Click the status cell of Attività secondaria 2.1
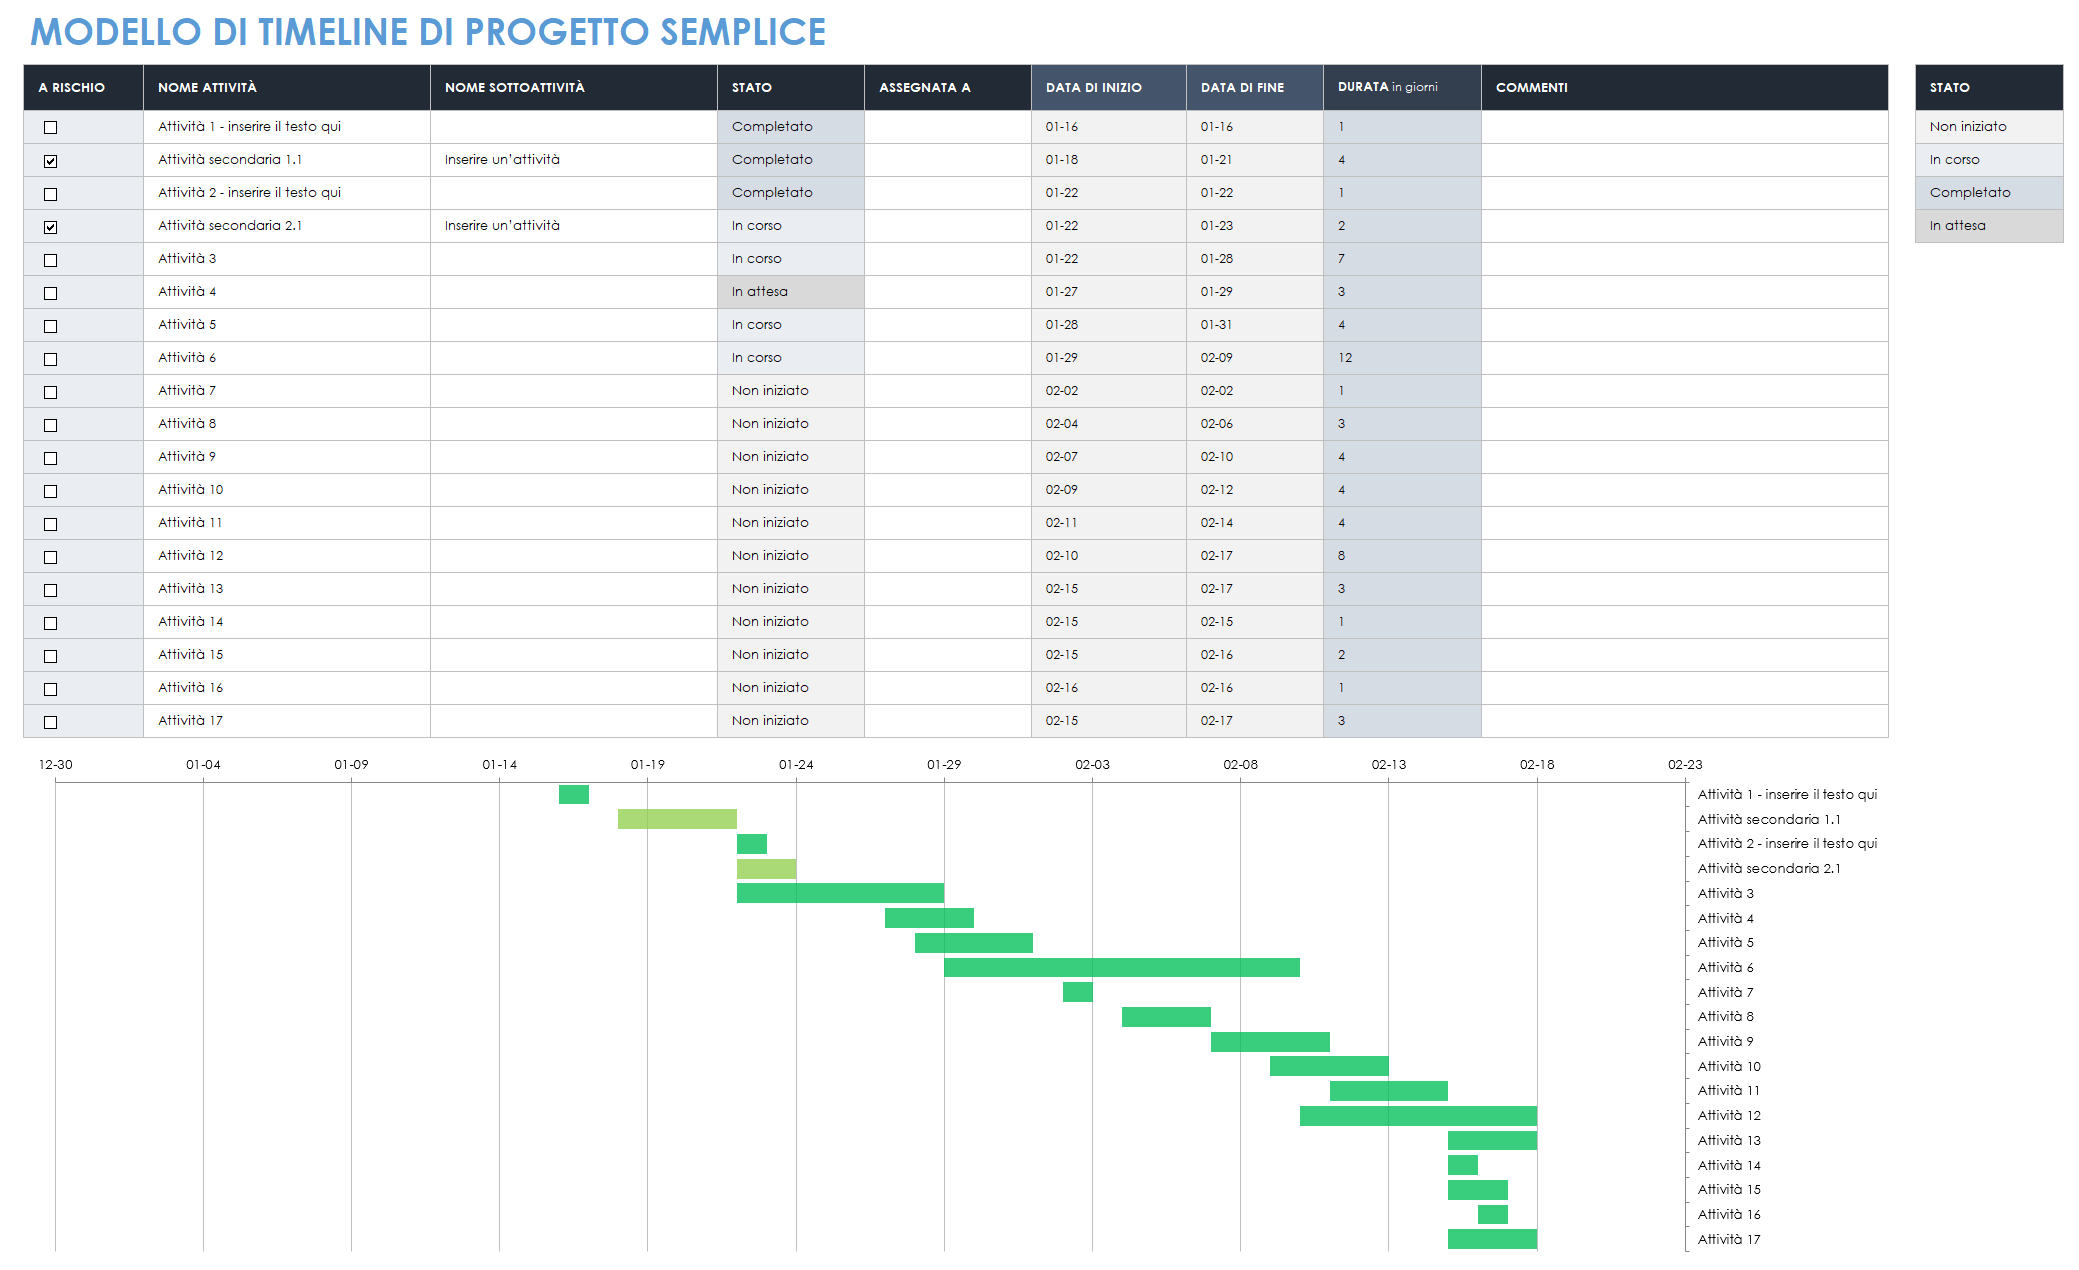 791,226
